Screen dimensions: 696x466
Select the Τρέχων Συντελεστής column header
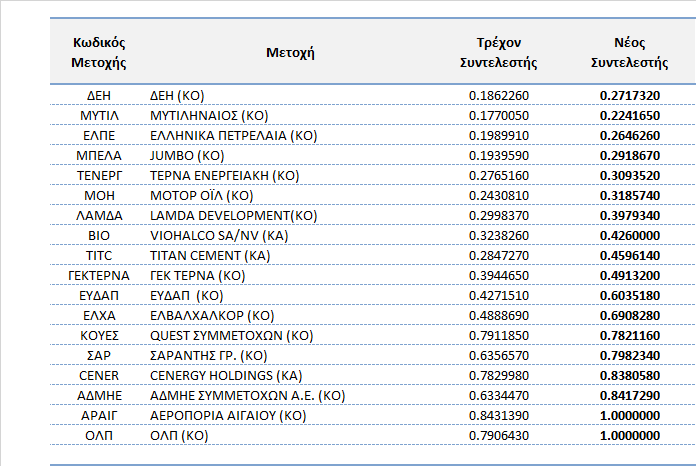tap(498, 52)
